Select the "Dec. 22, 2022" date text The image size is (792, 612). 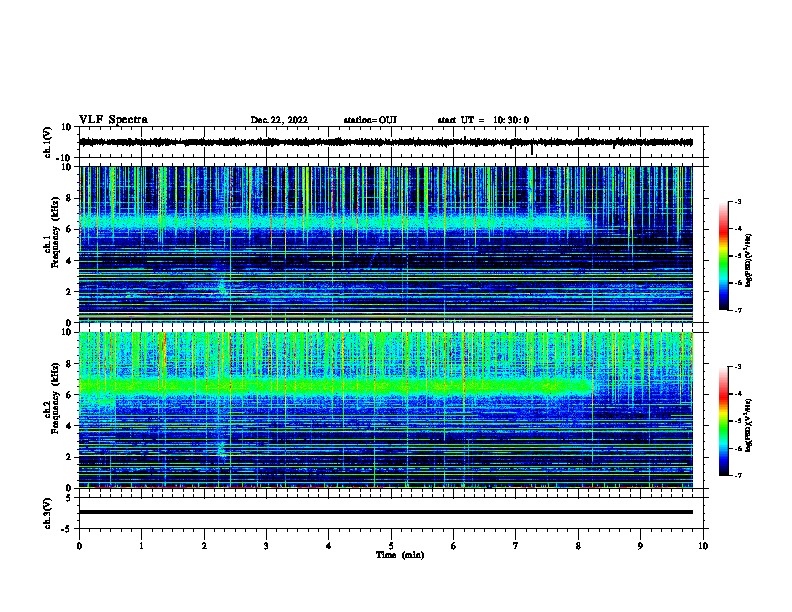click(279, 120)
